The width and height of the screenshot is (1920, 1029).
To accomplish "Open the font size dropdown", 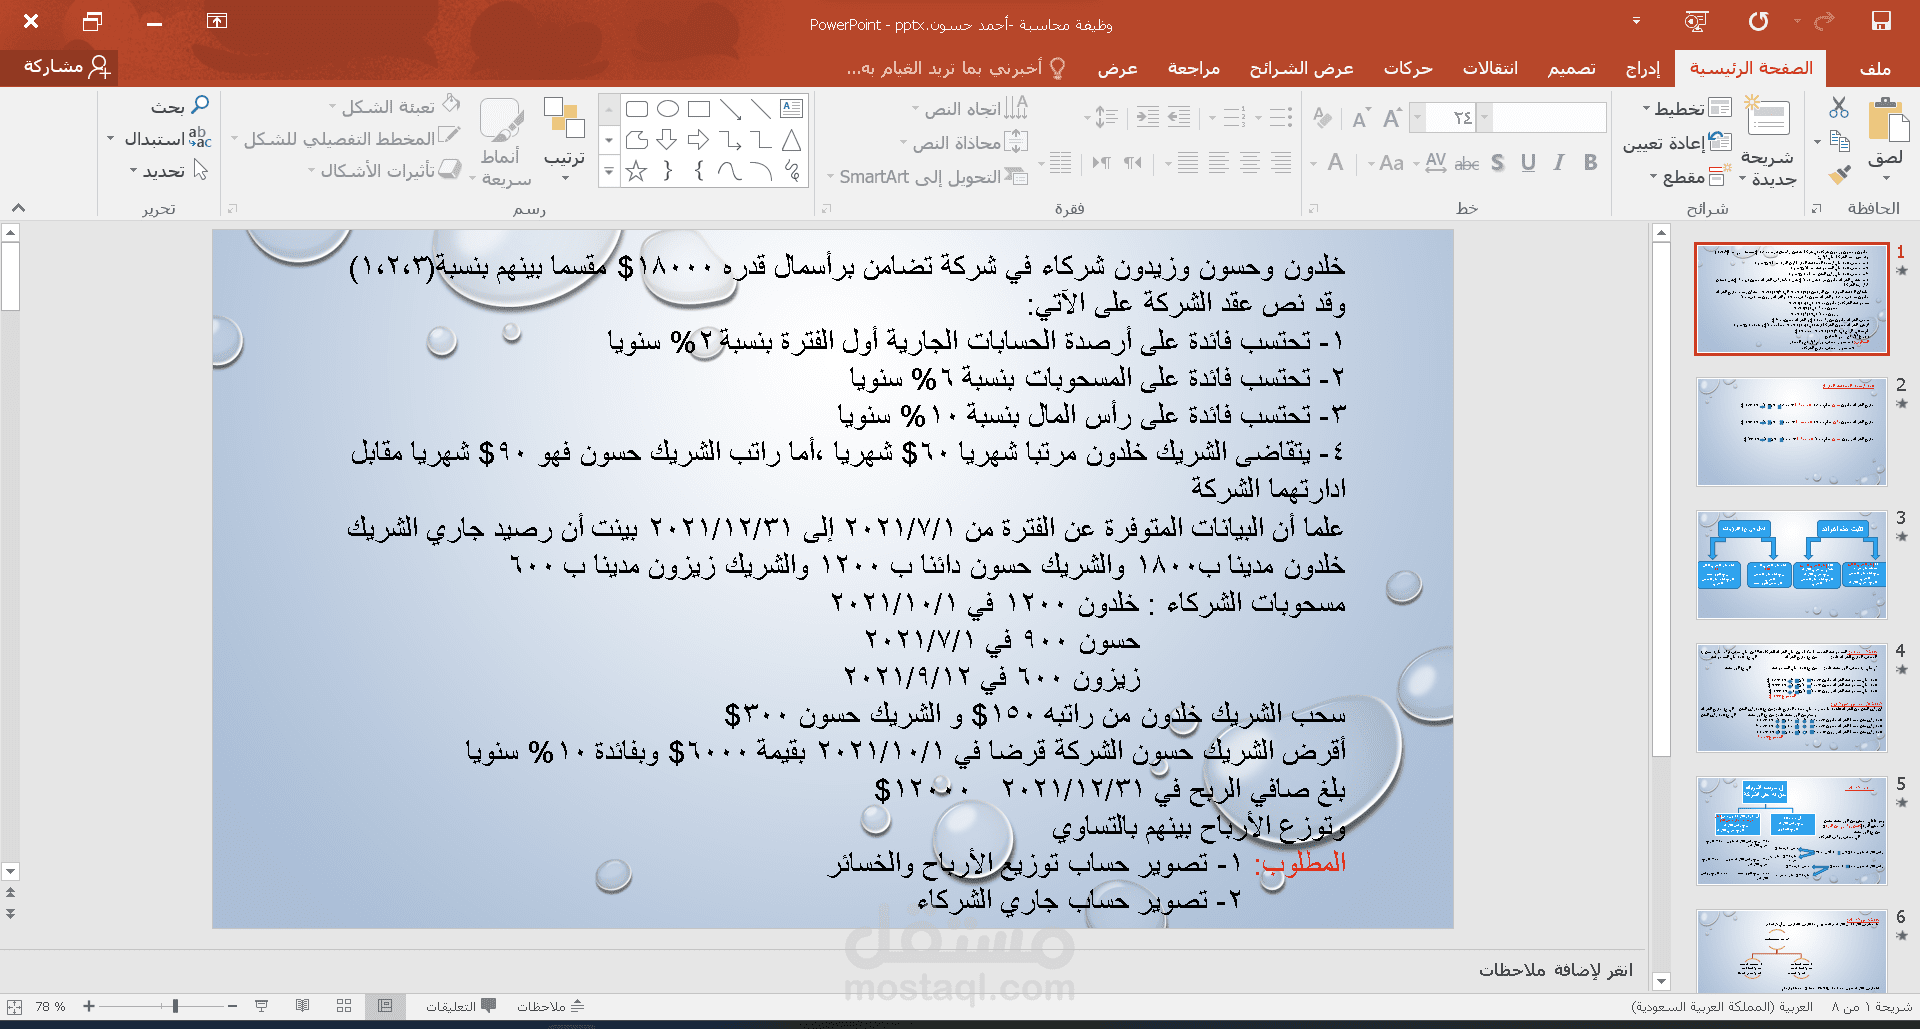I will pyautogui.click(x=1417, y=117).
